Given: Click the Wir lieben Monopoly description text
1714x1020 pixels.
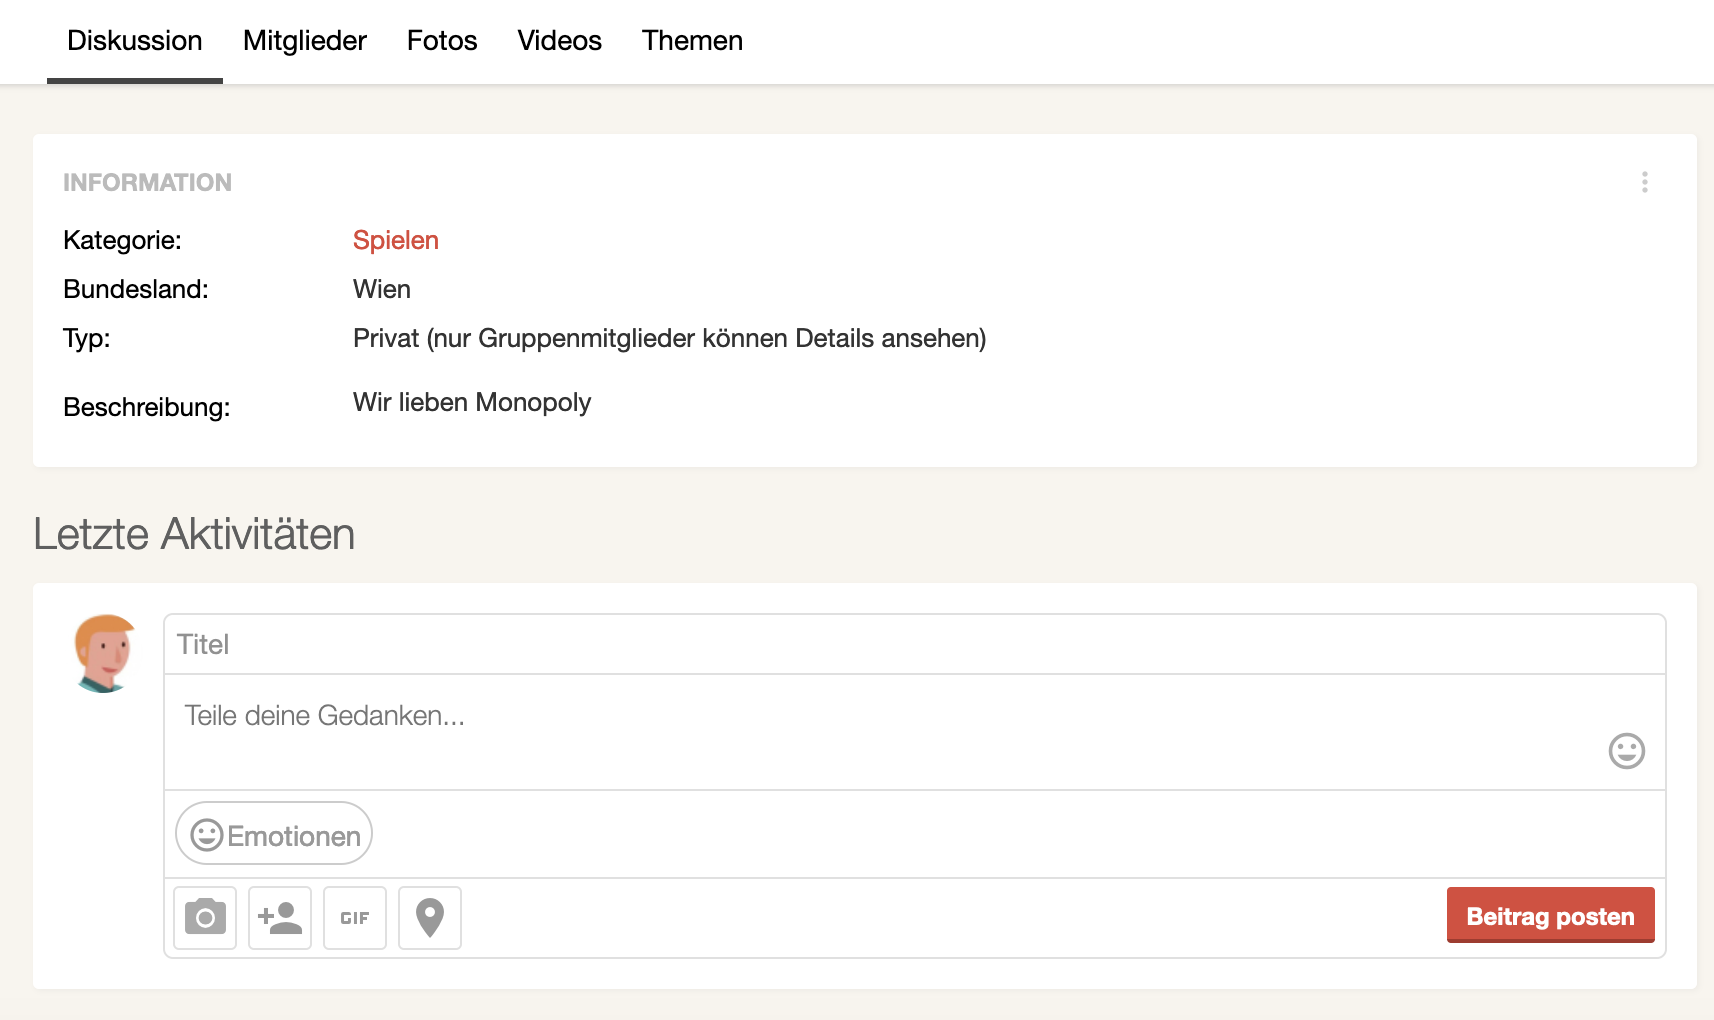Looking at the screenshot, I should pos(472,402).
